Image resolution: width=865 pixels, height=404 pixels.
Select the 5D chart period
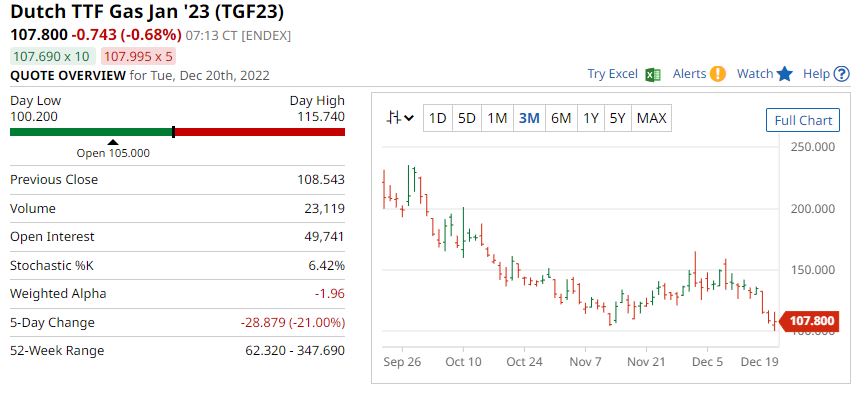[x=466, y=118]
